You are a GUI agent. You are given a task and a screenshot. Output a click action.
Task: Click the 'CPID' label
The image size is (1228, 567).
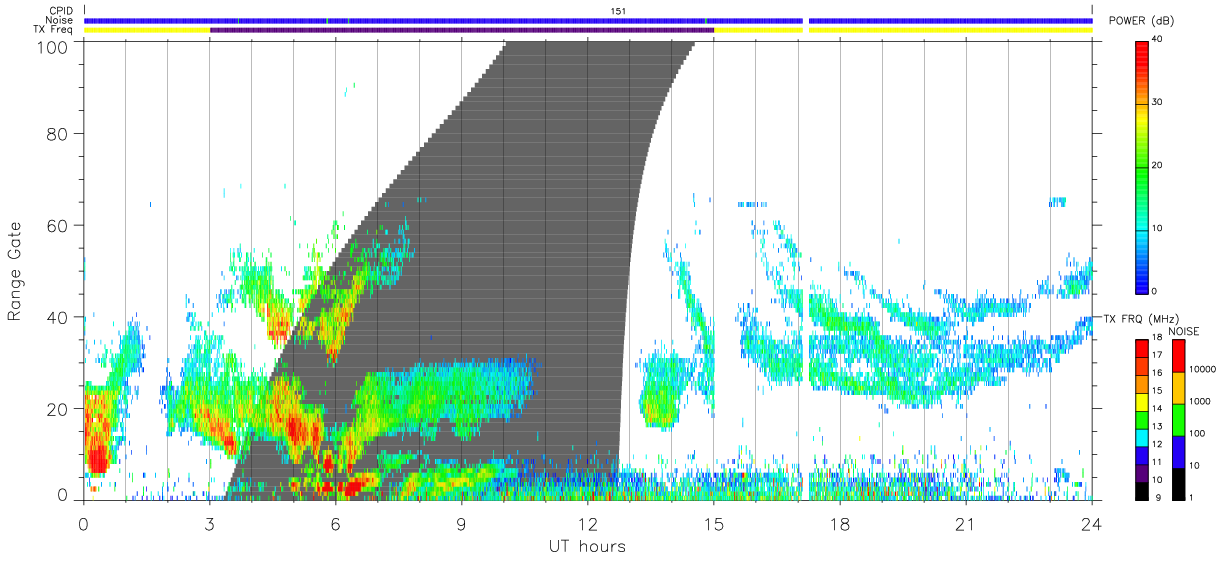click(x=62, y=11)
